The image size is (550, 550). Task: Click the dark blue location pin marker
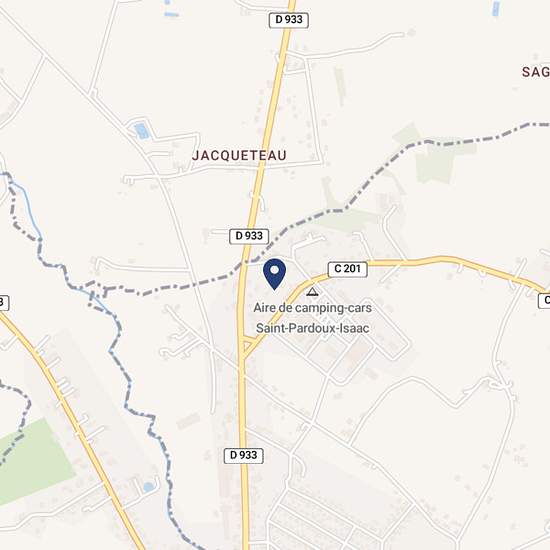click(275, 274)
